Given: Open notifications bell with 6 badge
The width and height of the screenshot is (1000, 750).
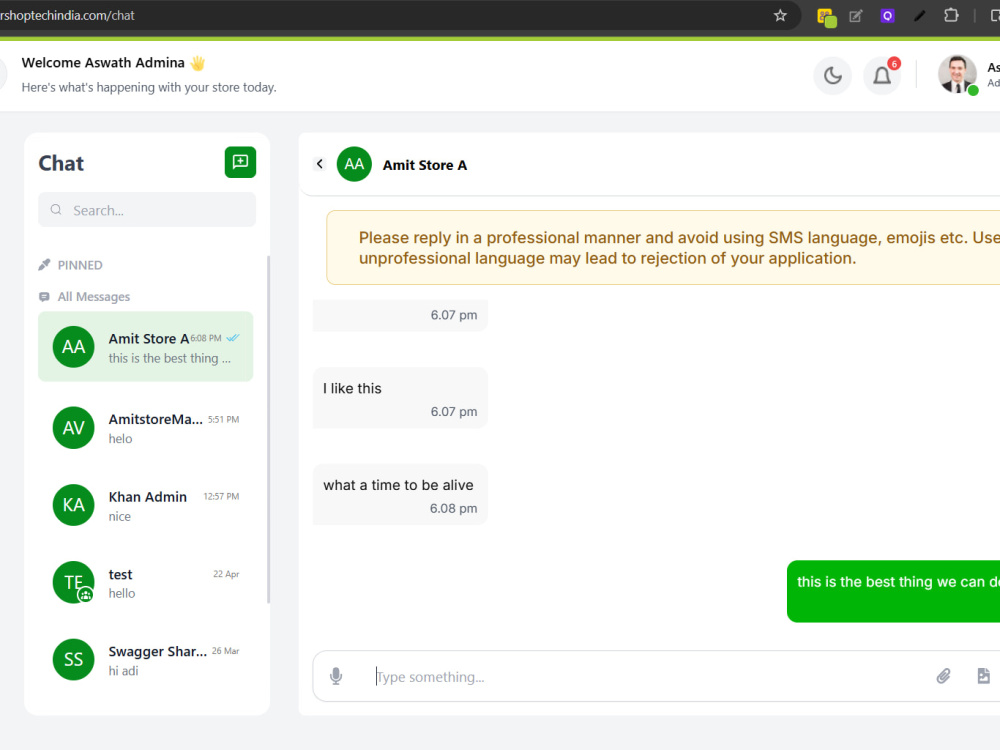Looking at the screenshot, I should click(x=883, y=76).
